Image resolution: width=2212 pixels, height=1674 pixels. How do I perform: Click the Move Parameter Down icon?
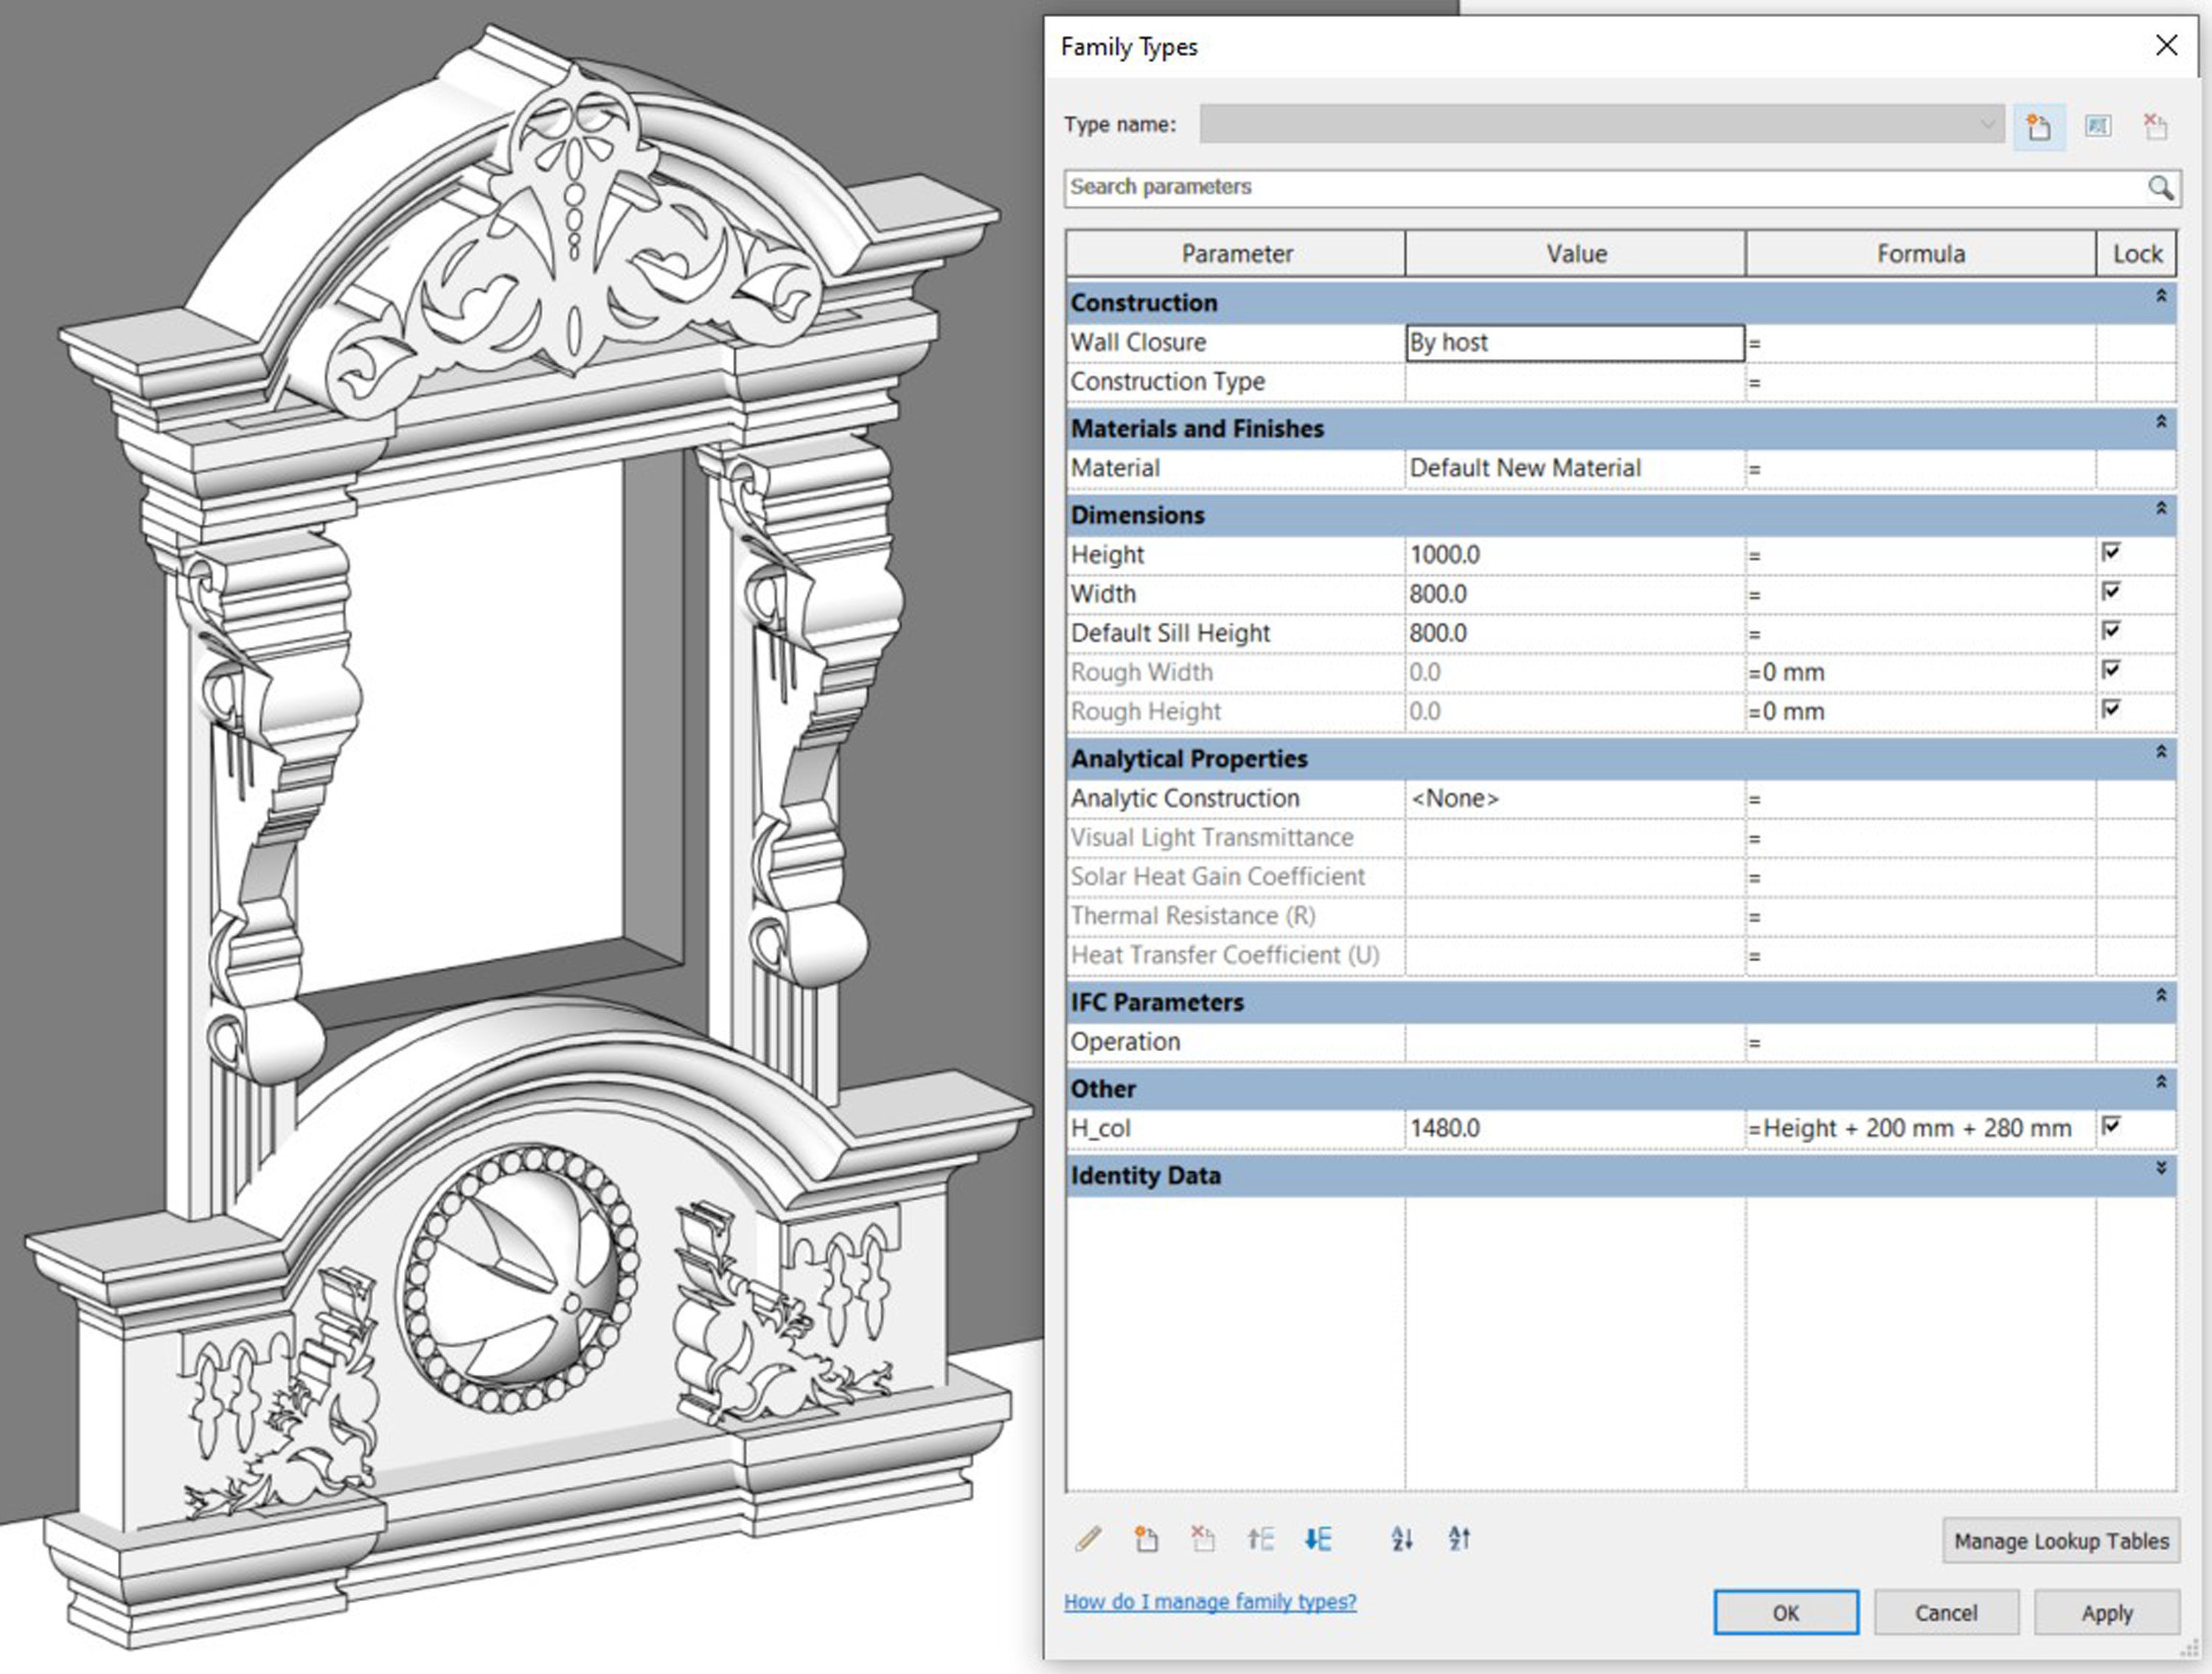(1318, 1539)
